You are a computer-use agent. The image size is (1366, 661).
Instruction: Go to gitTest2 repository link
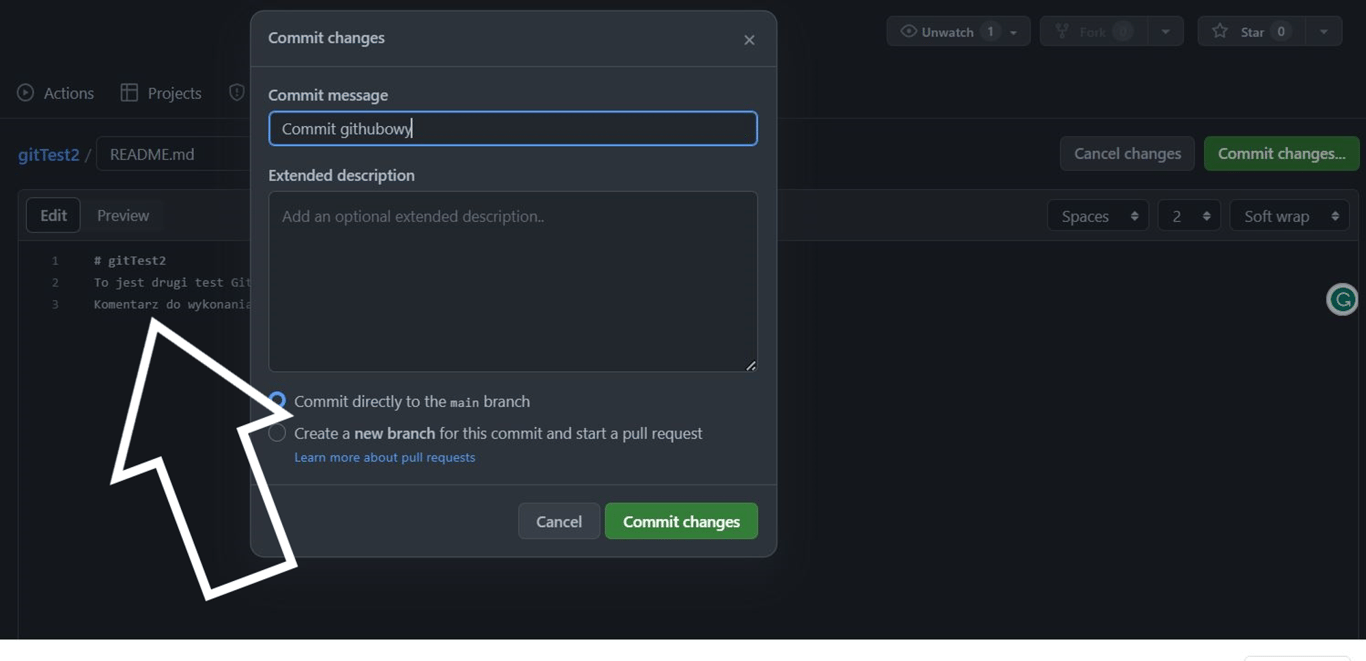[x=48, y=154]
